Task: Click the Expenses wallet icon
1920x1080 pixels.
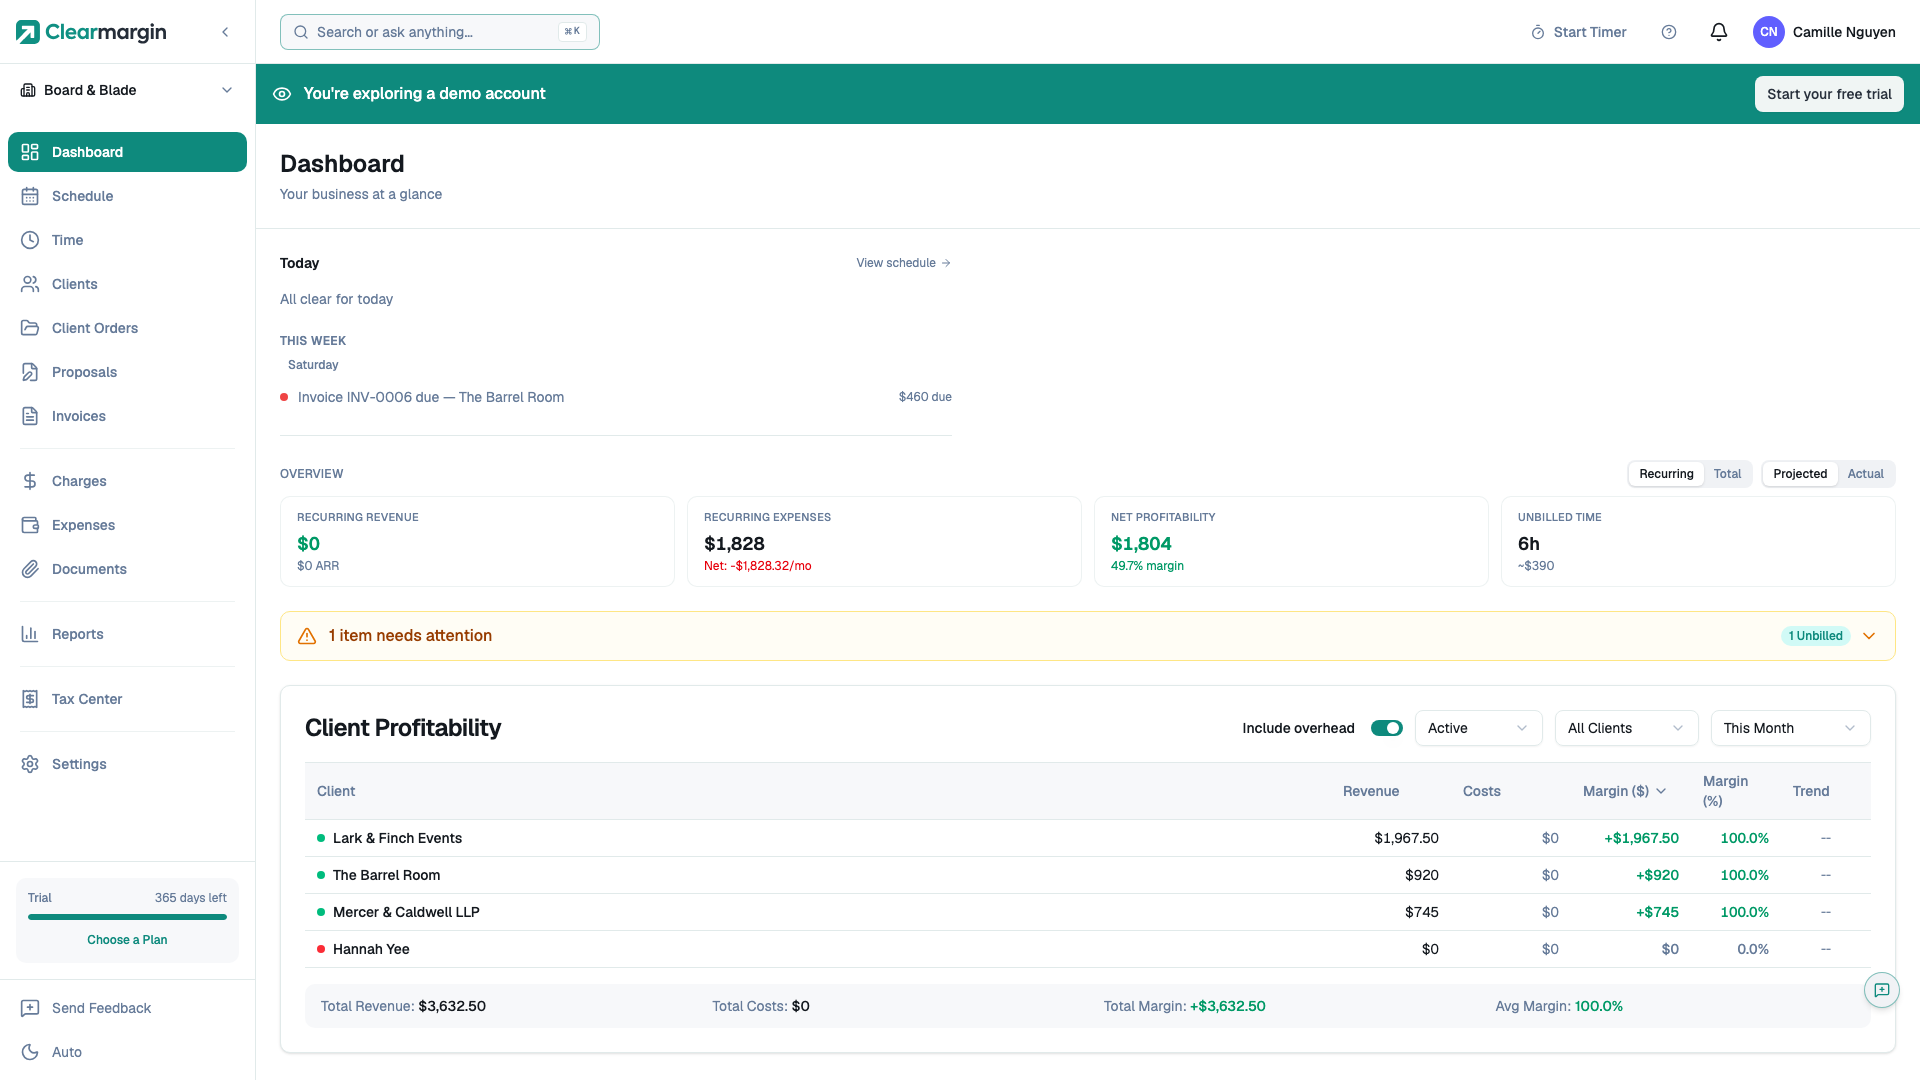Action: pos(30,525)
